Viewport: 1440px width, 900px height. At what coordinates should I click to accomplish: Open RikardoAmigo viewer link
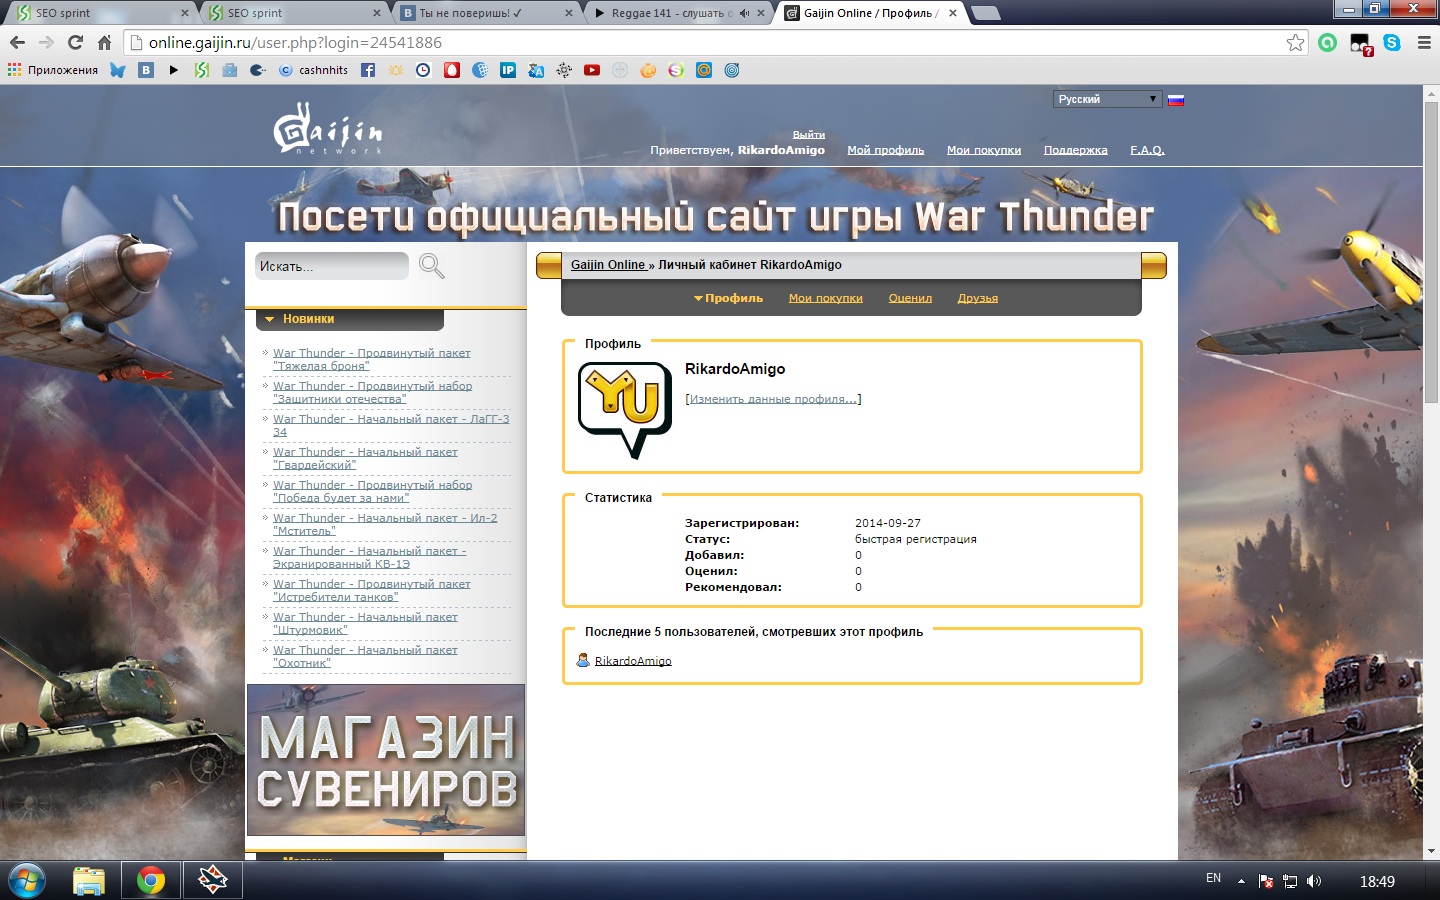coord(633,661)
